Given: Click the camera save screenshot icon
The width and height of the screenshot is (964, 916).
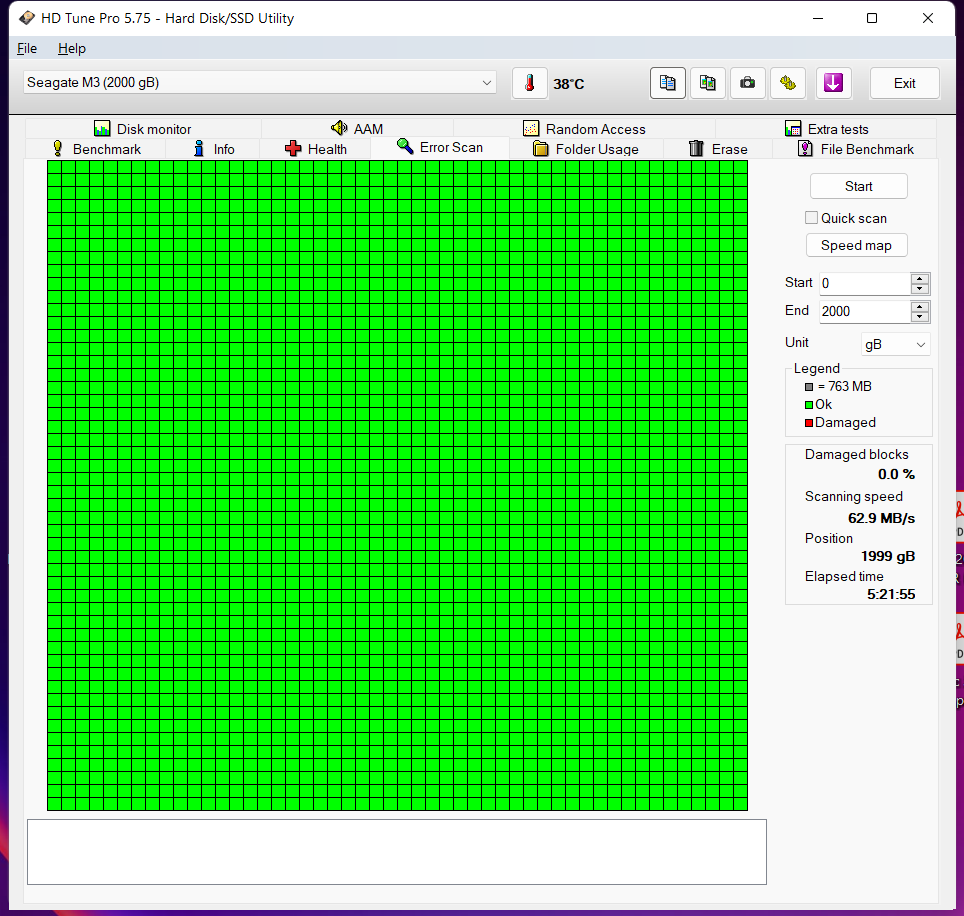Looking at the screenshot, I should (748, 83).
